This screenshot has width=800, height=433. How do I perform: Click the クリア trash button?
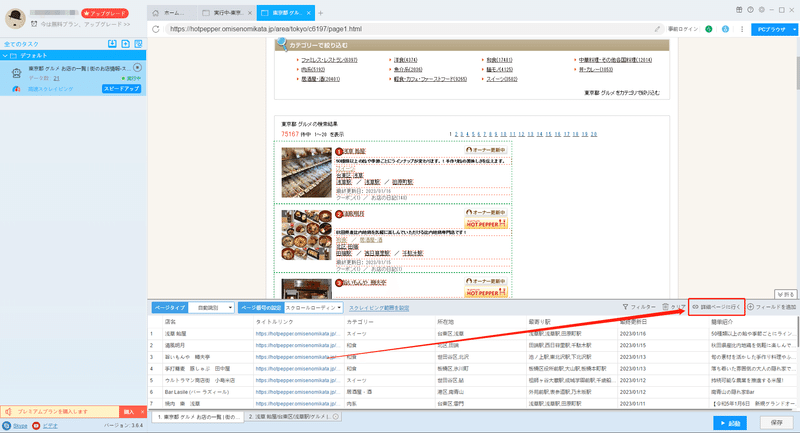[674, 307]
